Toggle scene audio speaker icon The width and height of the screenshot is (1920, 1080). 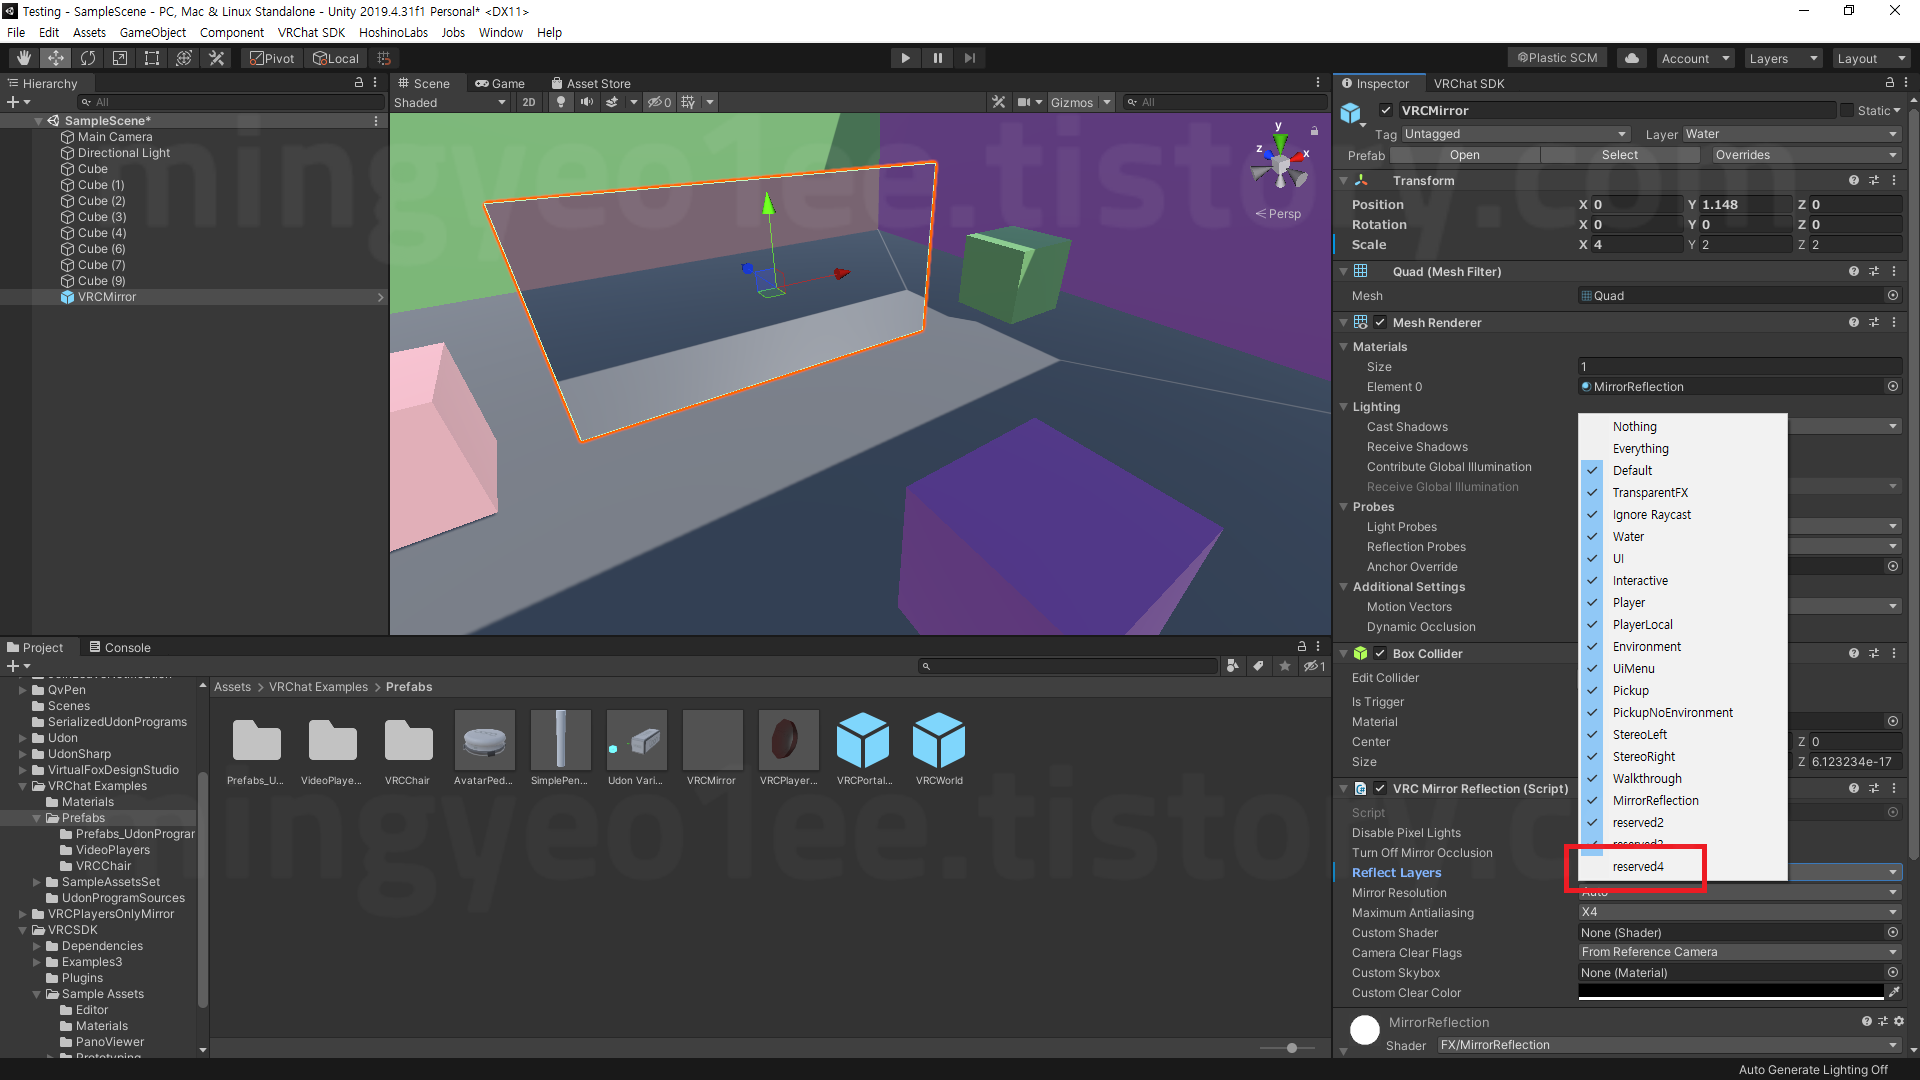(x=587, y=102)
